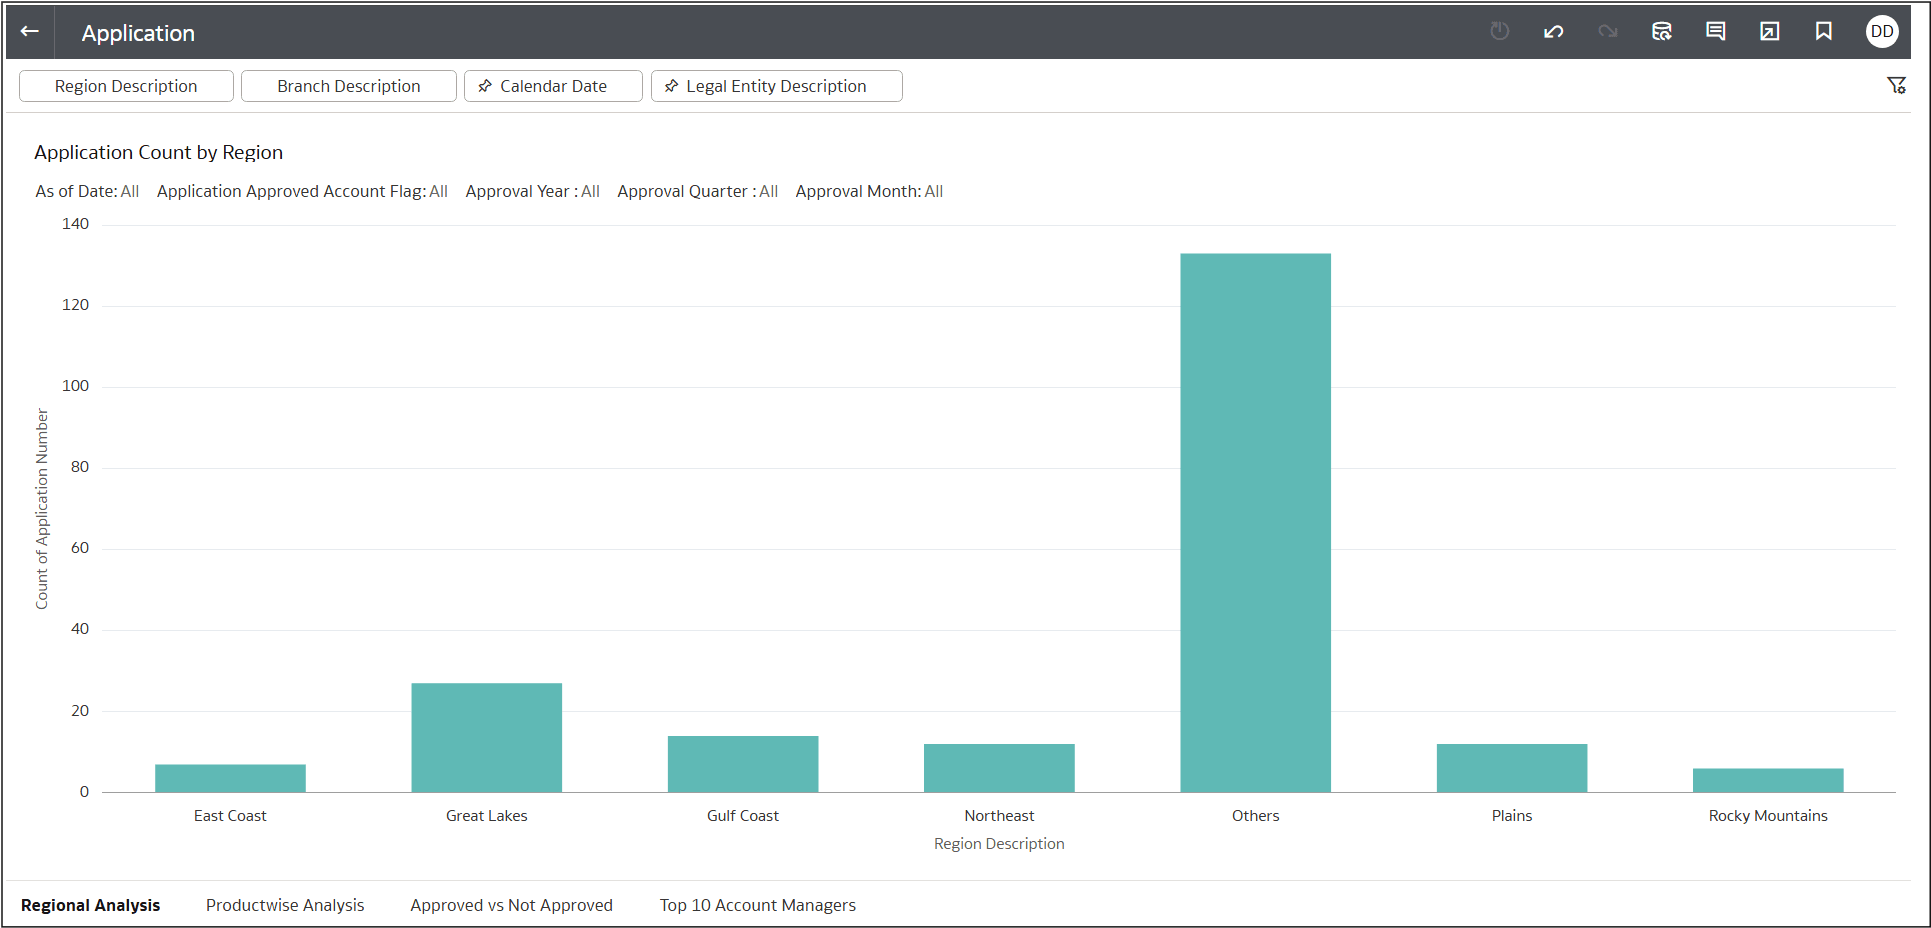
Task: Click the pin on Legal Entity Description filter
Action: [671, 86]
